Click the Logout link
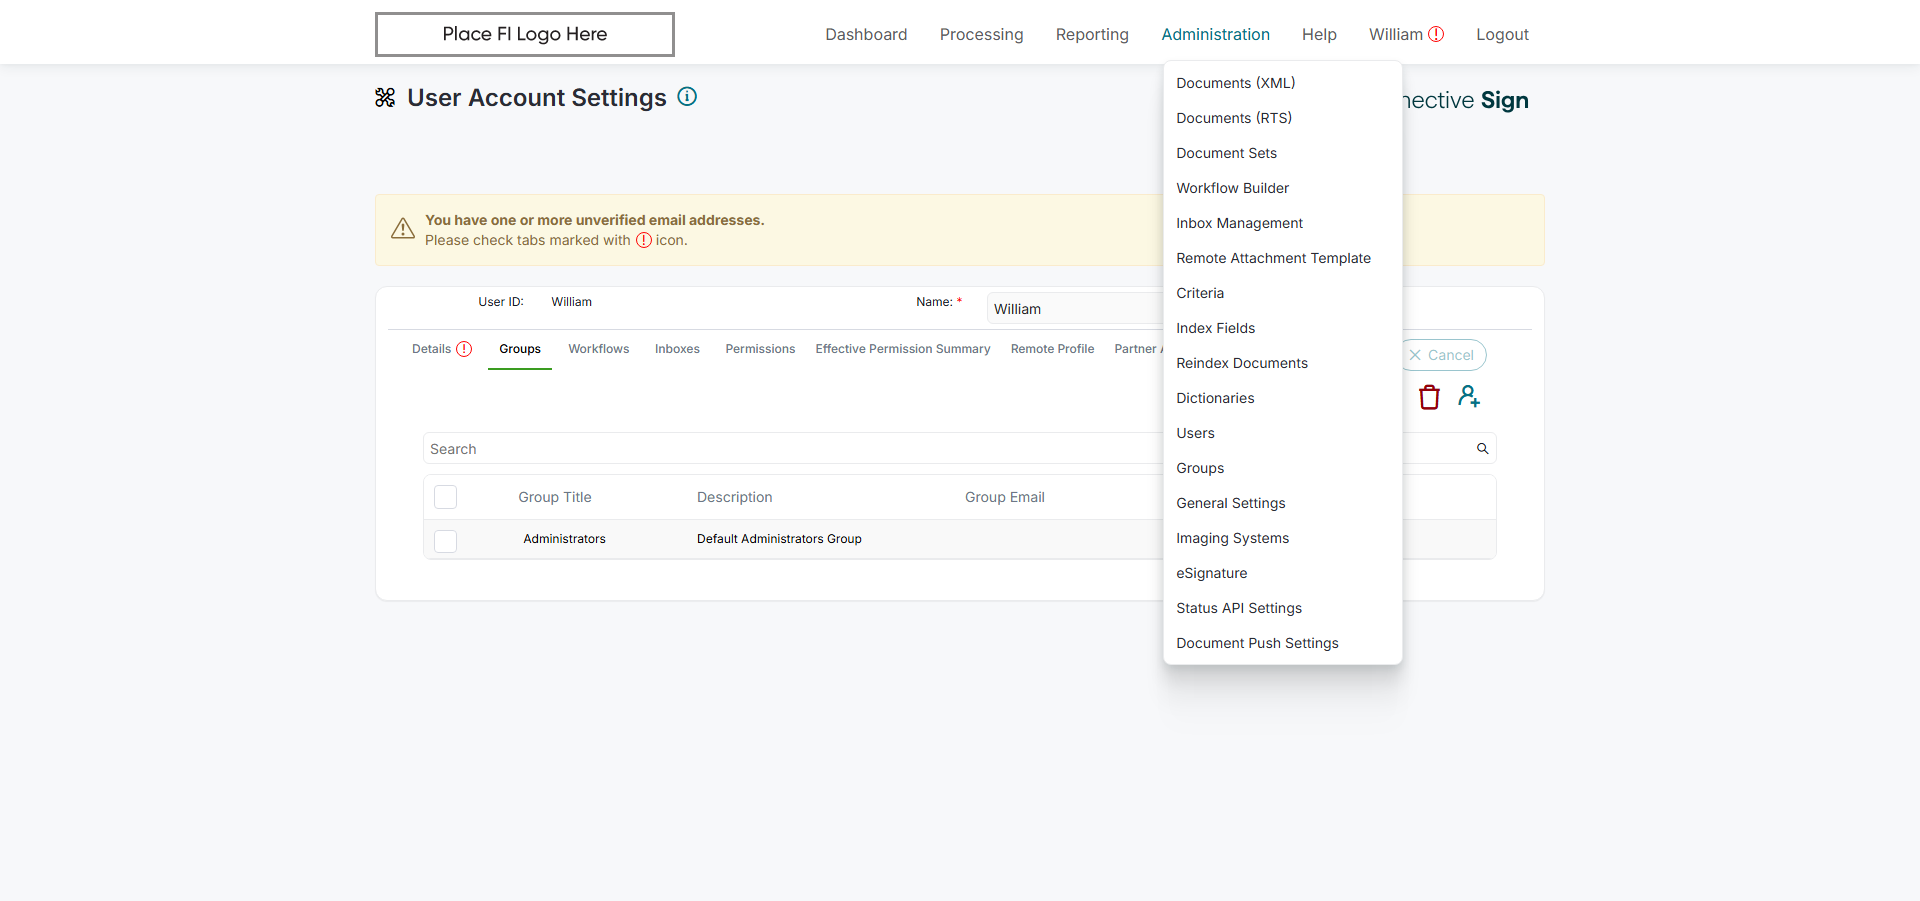 [x=1502, y=34]
